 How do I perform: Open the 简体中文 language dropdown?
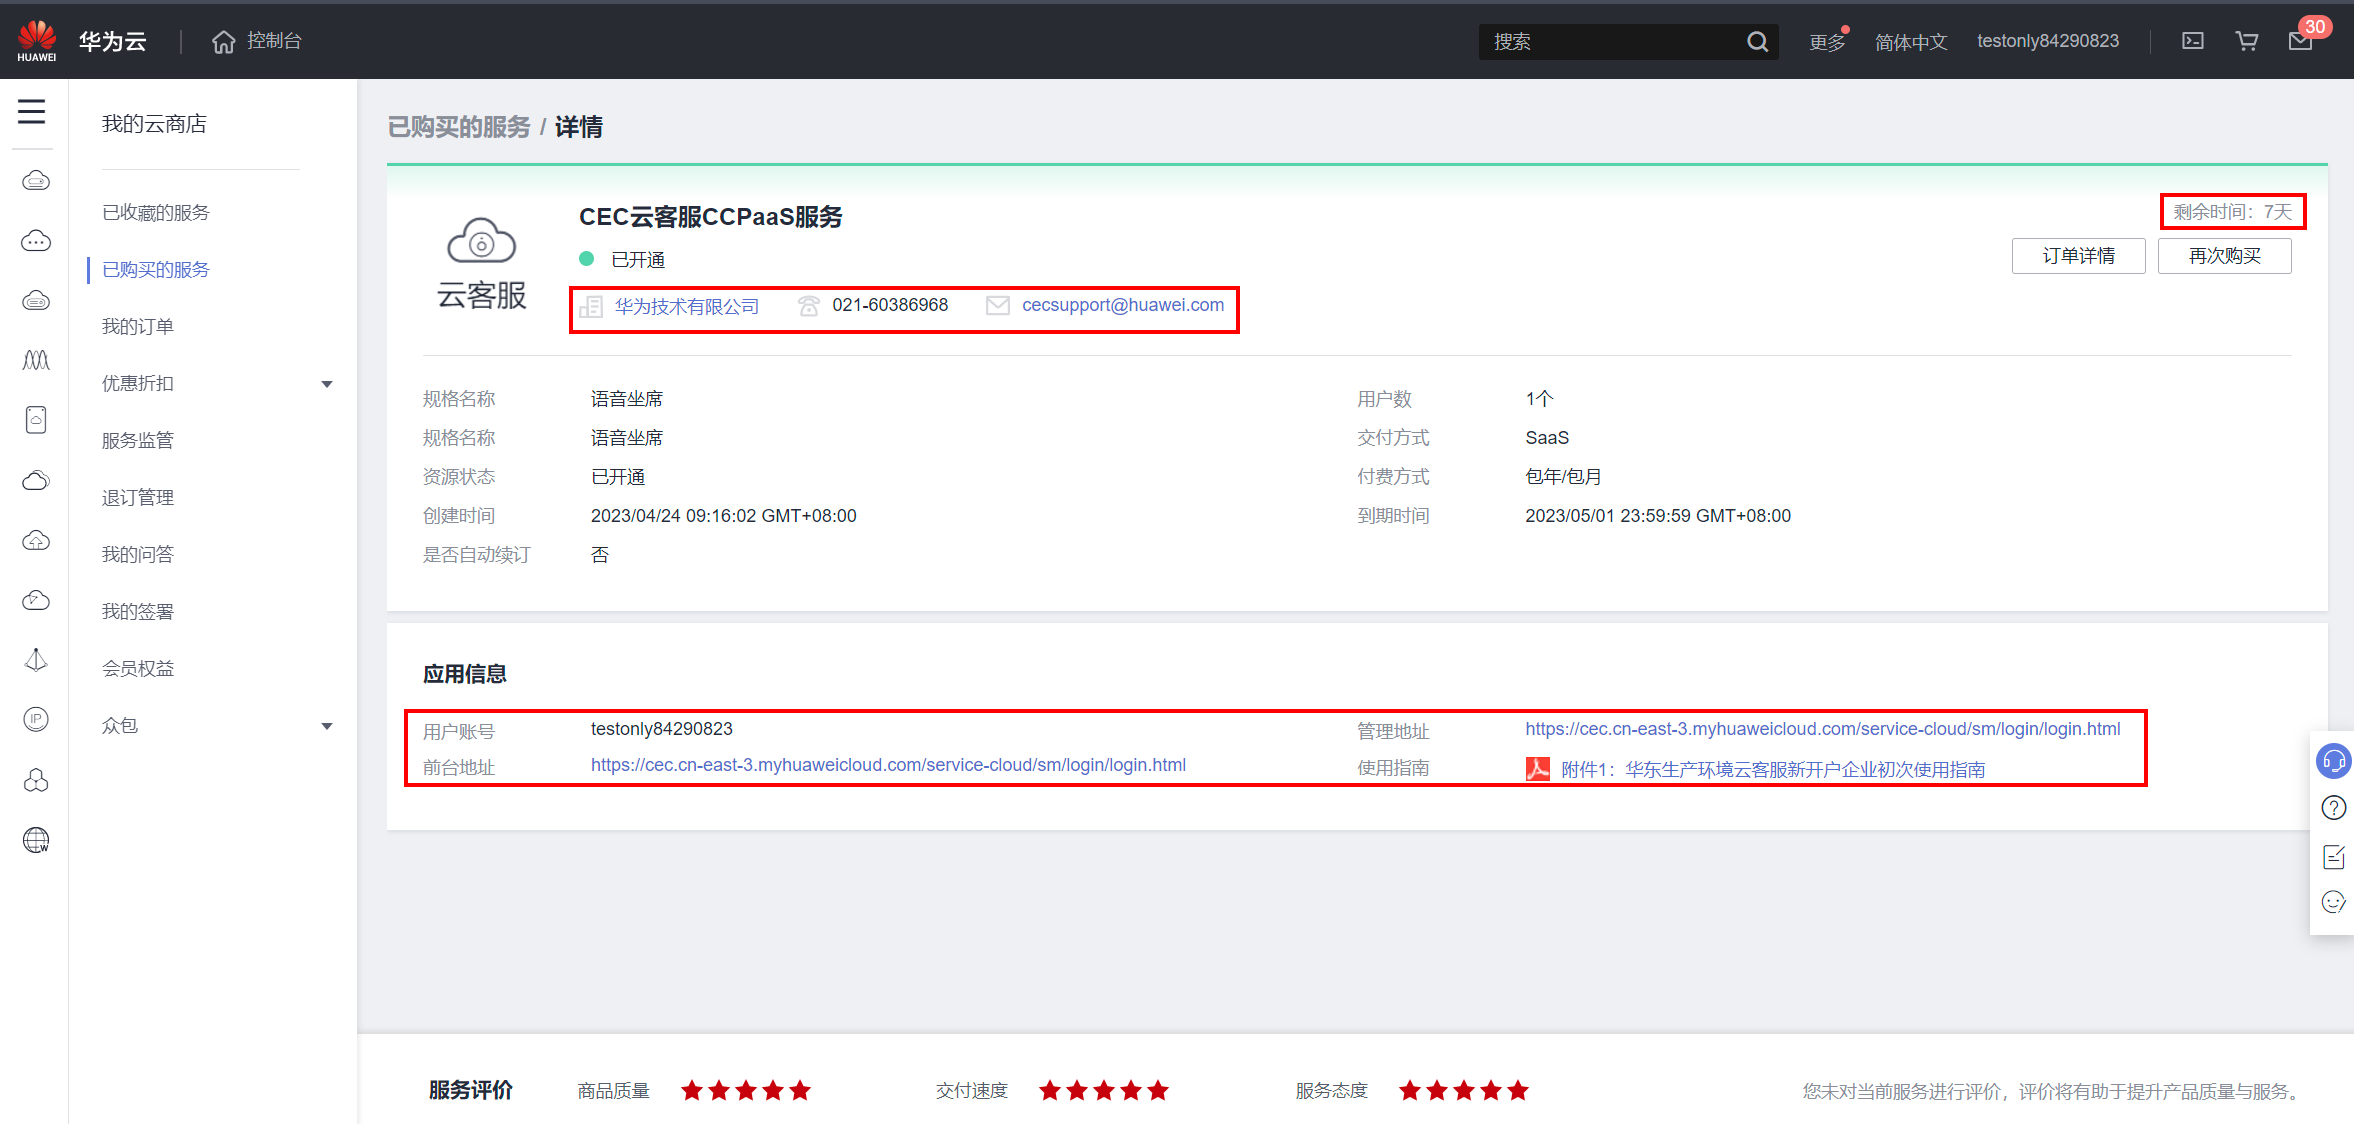pos(1910,42)
